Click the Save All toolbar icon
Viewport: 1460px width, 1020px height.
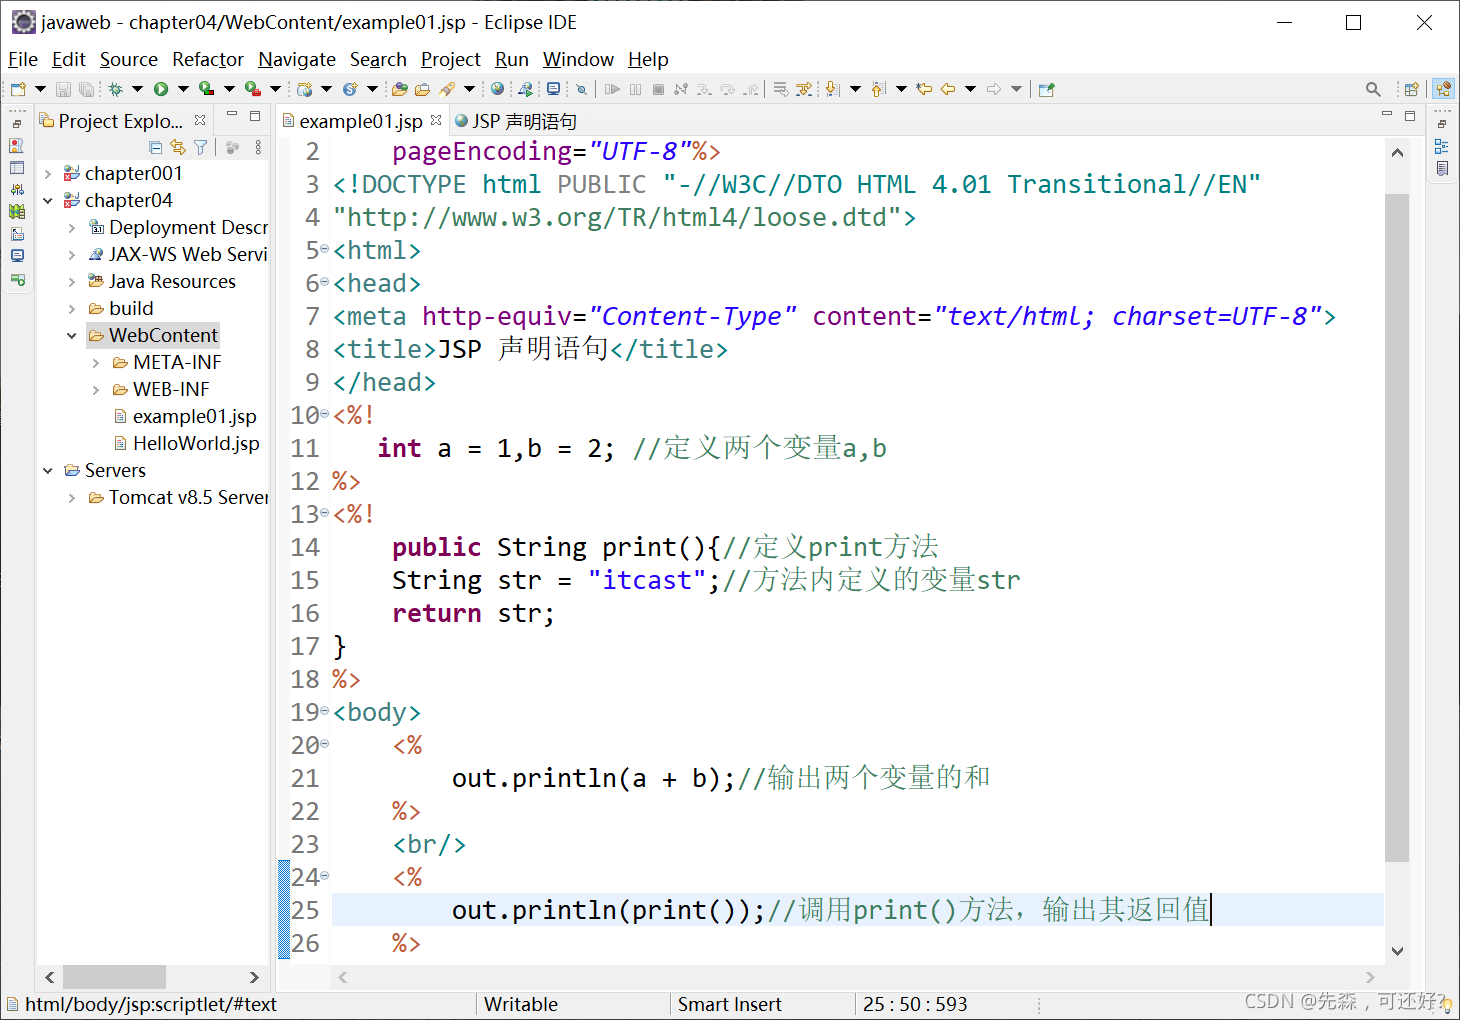87,89
